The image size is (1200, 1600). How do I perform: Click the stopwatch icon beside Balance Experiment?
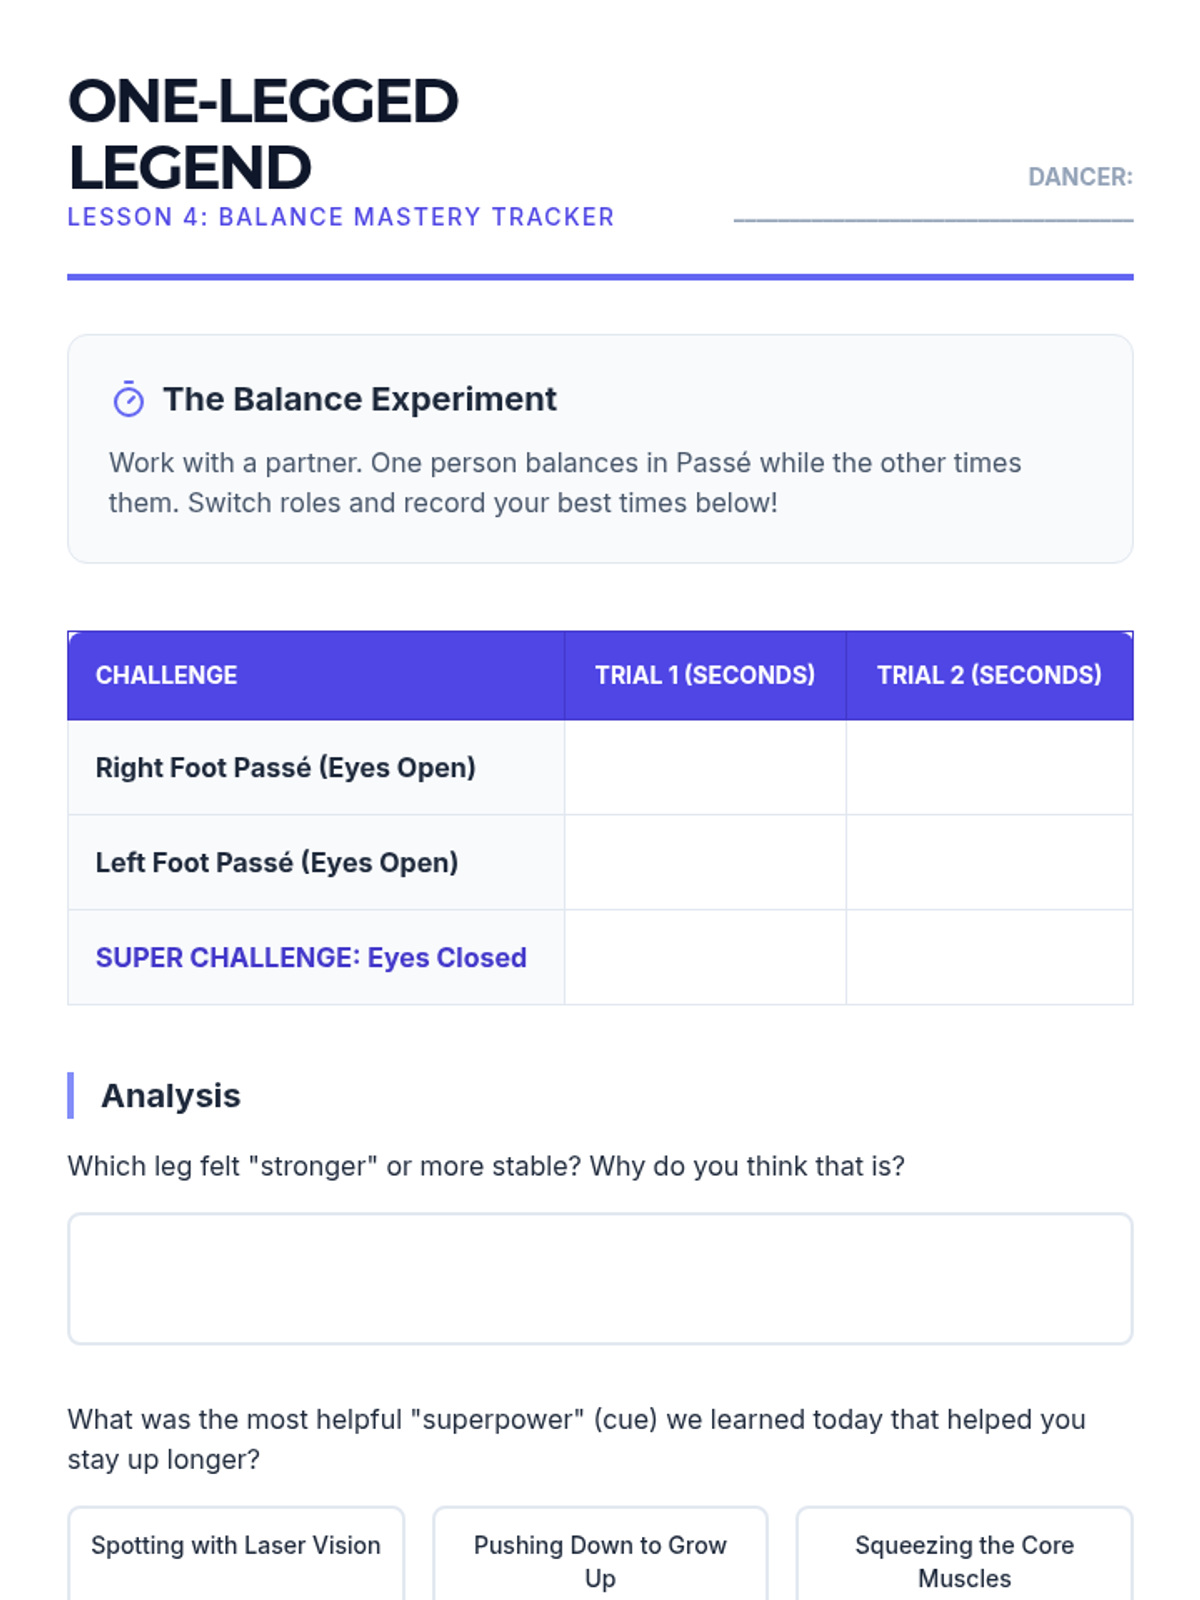pos(128,399)
